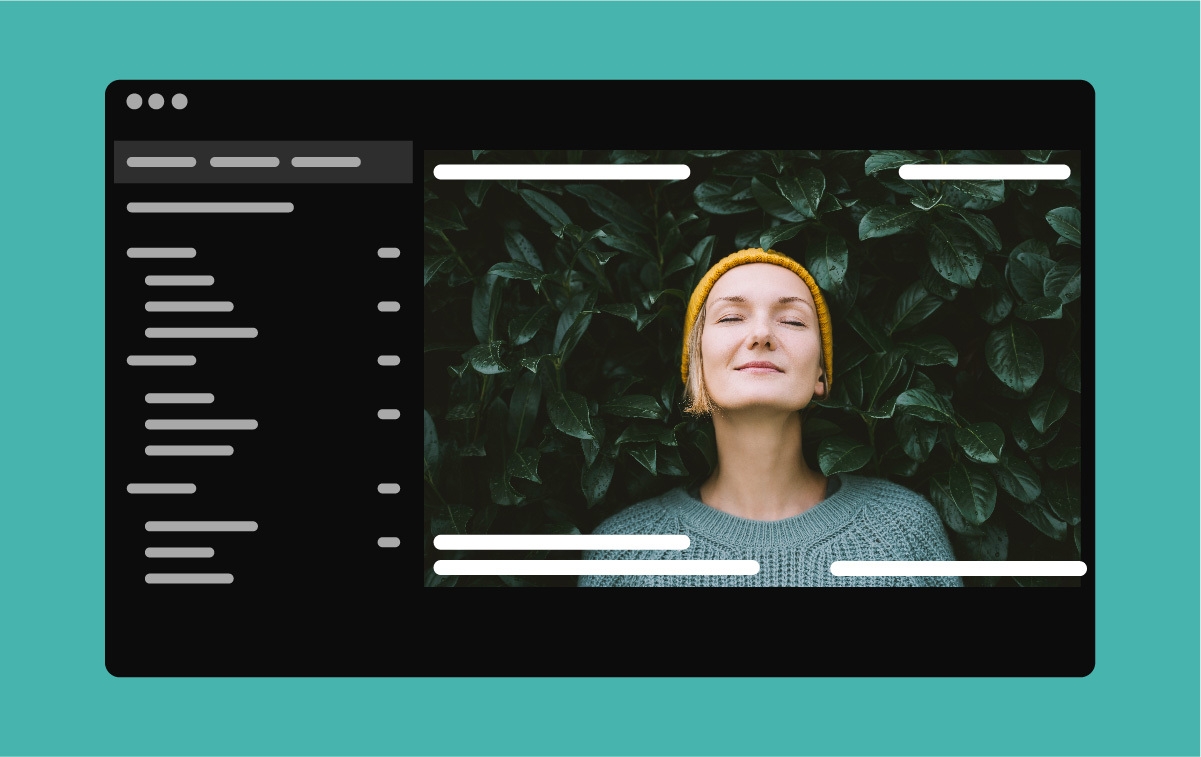1201x757 pixels.
Task: Click the first gray window control dot
Action: tap(134, 101)
